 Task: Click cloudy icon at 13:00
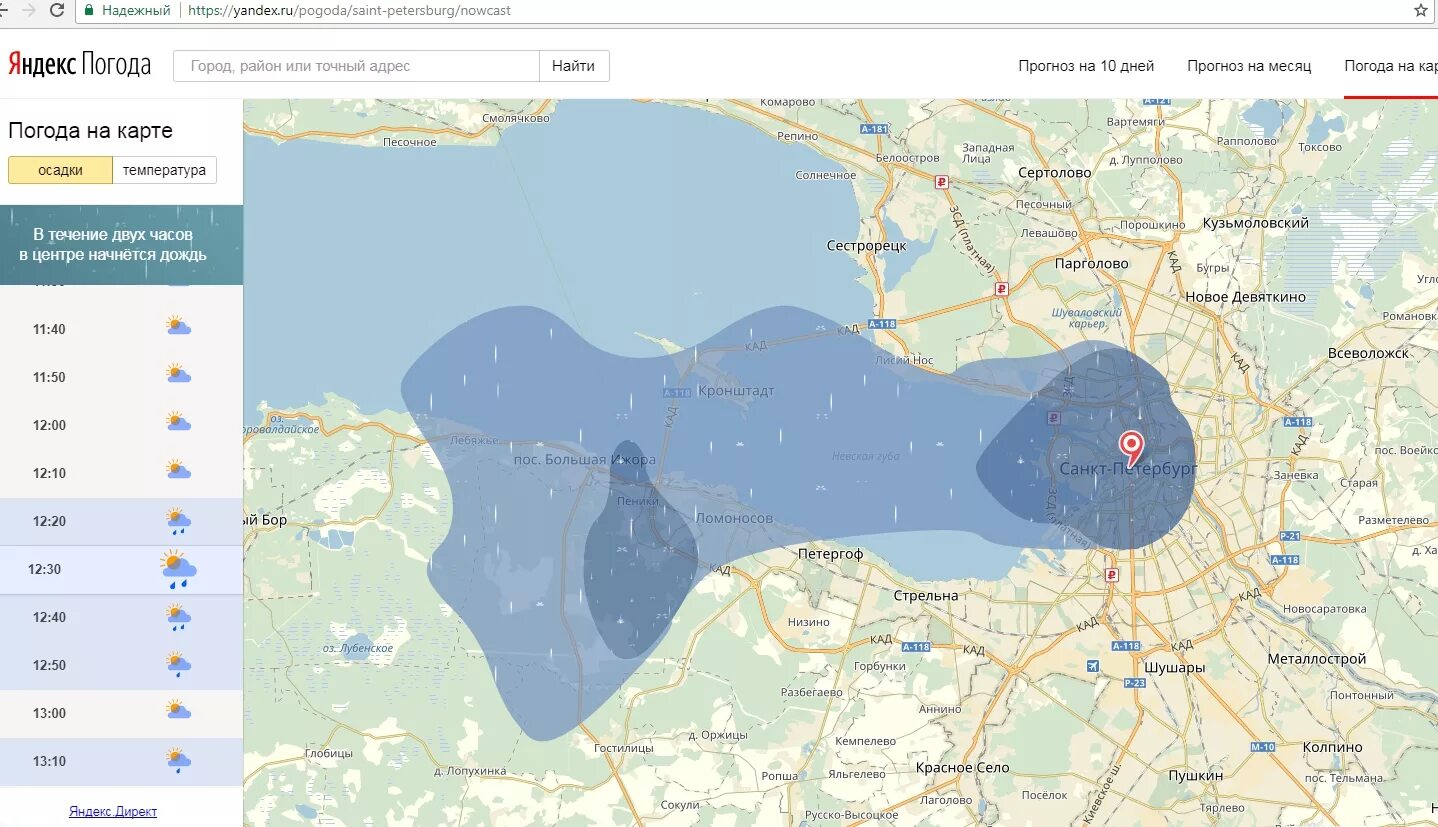pos(178,710)
